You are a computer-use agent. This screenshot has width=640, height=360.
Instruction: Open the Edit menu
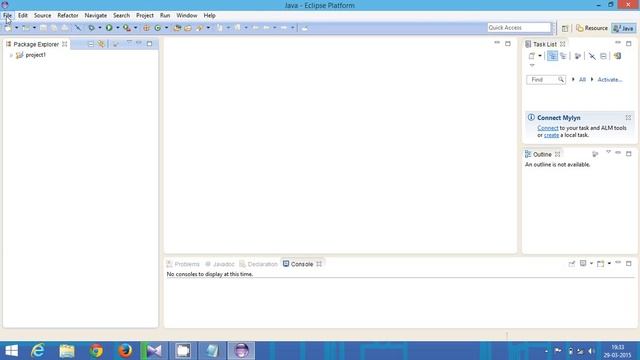22,16
